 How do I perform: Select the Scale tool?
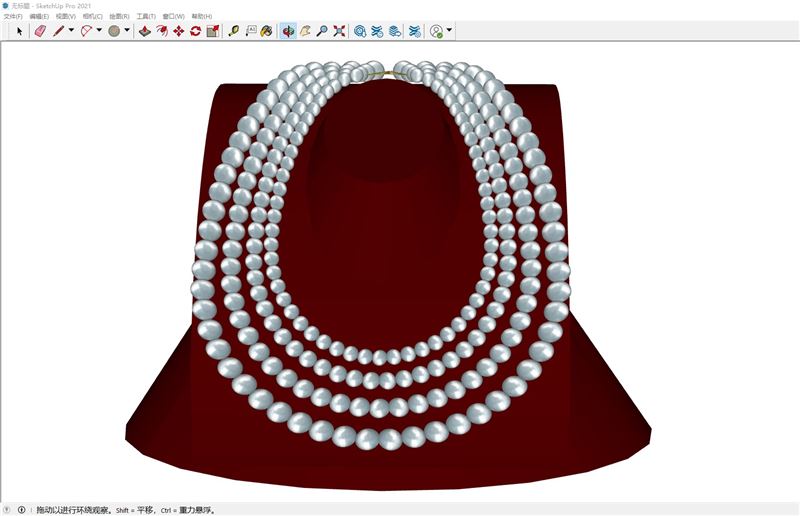(213, 31)
